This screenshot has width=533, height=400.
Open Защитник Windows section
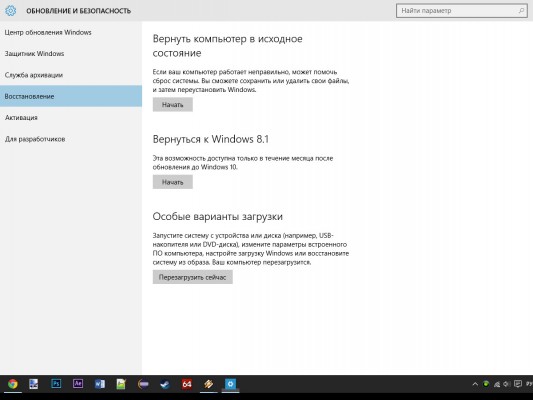pyautogui.click(x=34, y=54)
